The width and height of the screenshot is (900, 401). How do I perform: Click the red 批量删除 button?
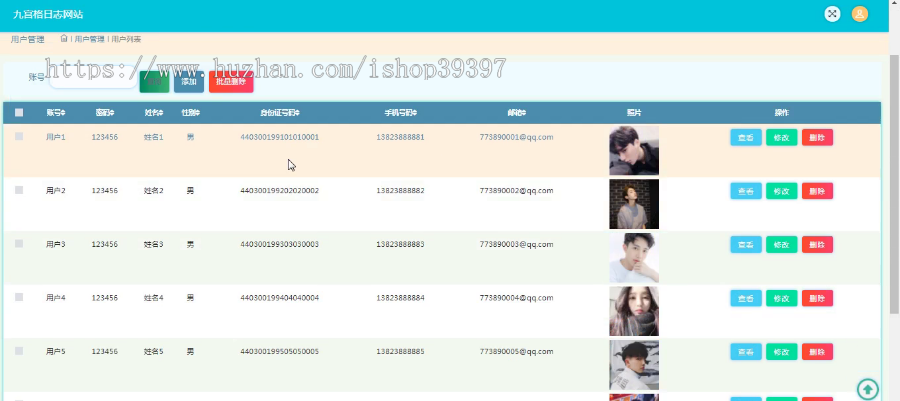coord(231,82)
